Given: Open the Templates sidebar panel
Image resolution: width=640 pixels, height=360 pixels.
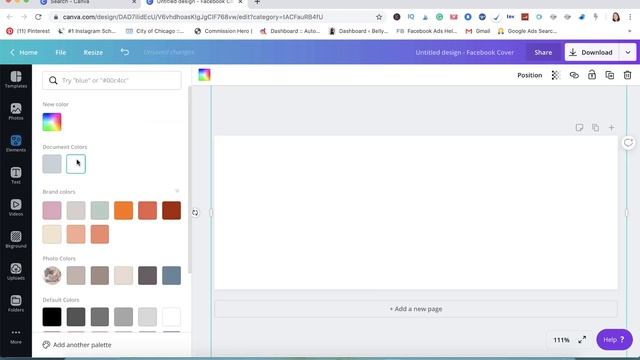Looking at the screenshot, I should (x=16, y=80).
